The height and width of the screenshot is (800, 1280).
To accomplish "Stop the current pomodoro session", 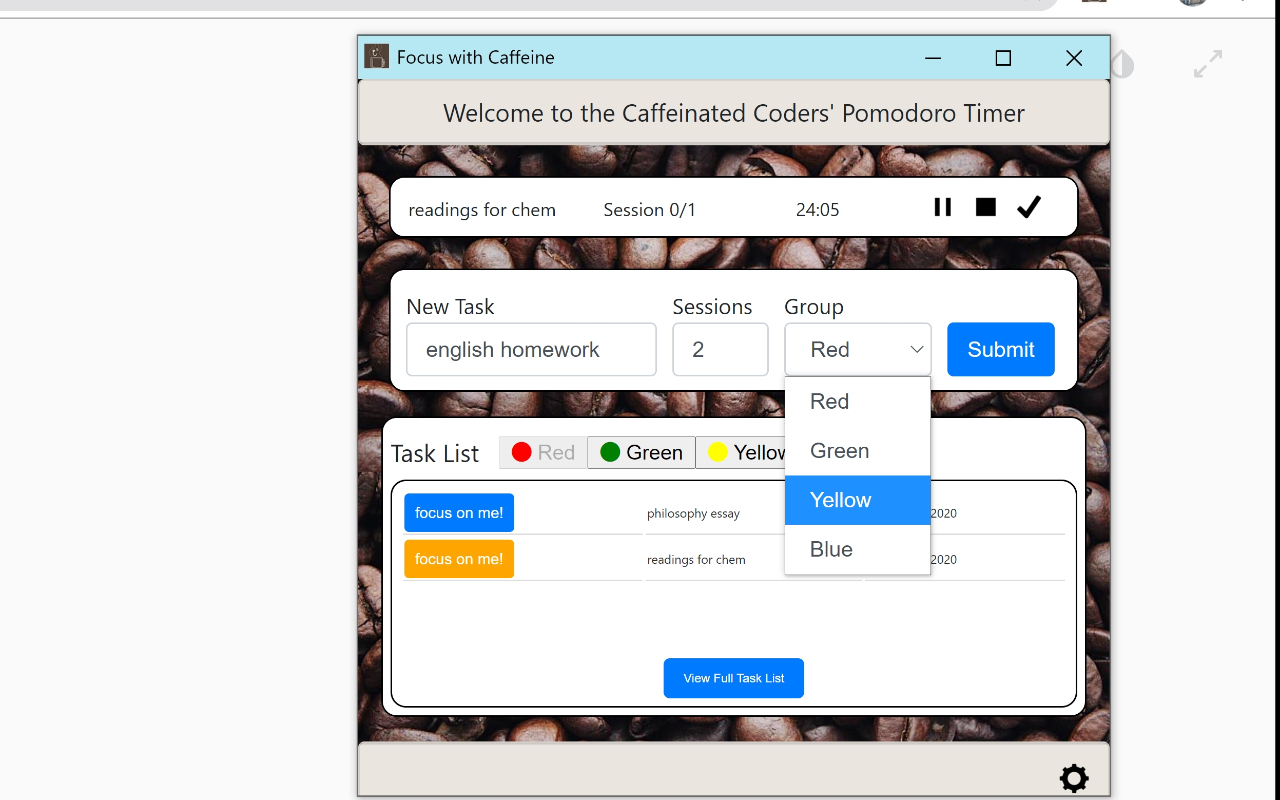I will point(985,207).
